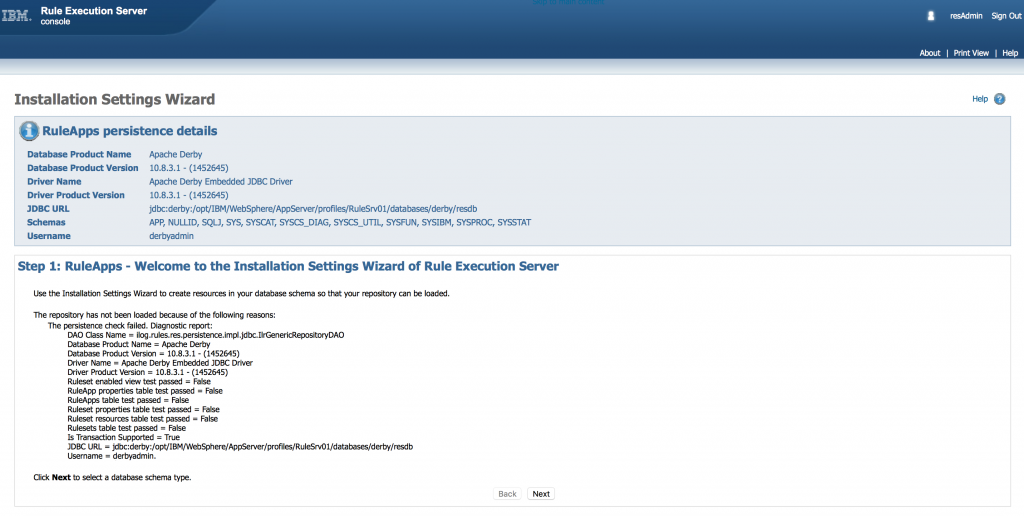Click the IBM logo in the header
This screenshot has height=516, width=1024.
[16, 16]
